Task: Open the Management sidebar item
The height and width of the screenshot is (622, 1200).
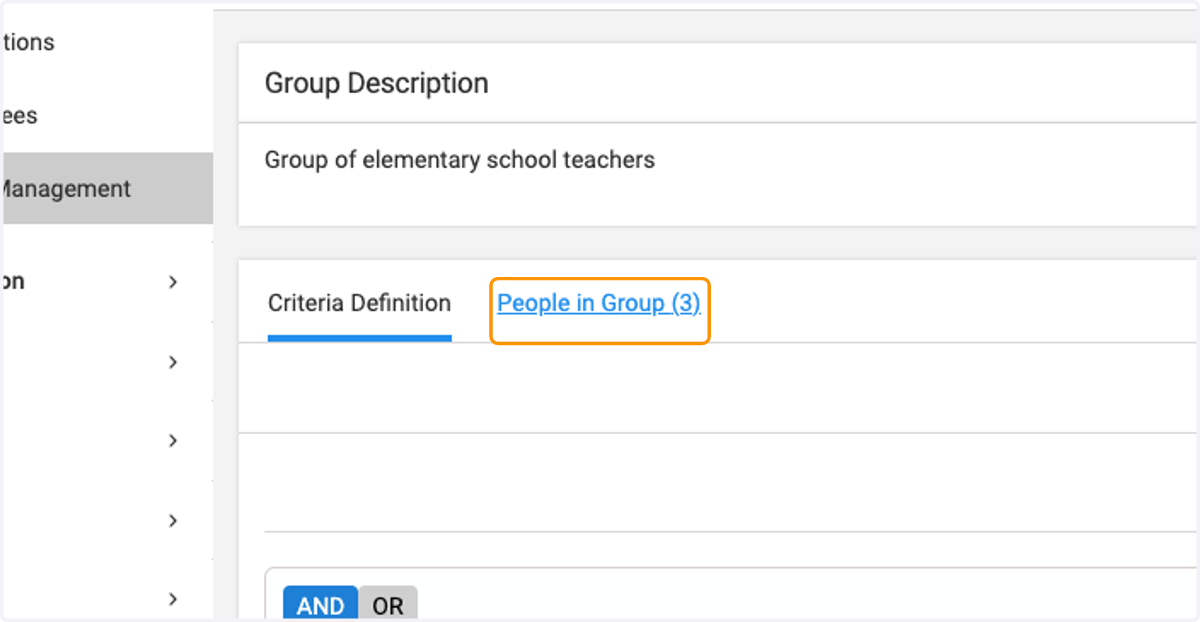Action: coord(106,188)
